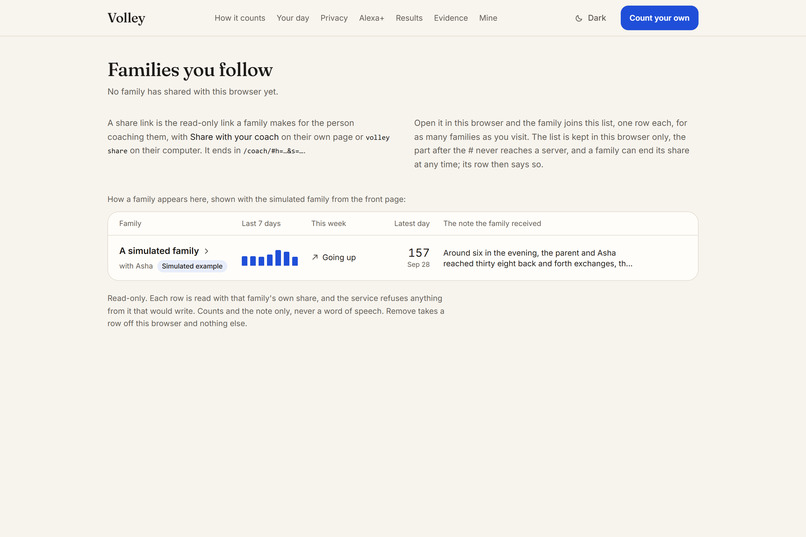Open the A simulated family row
806x537 pixels.
(402, 258)
